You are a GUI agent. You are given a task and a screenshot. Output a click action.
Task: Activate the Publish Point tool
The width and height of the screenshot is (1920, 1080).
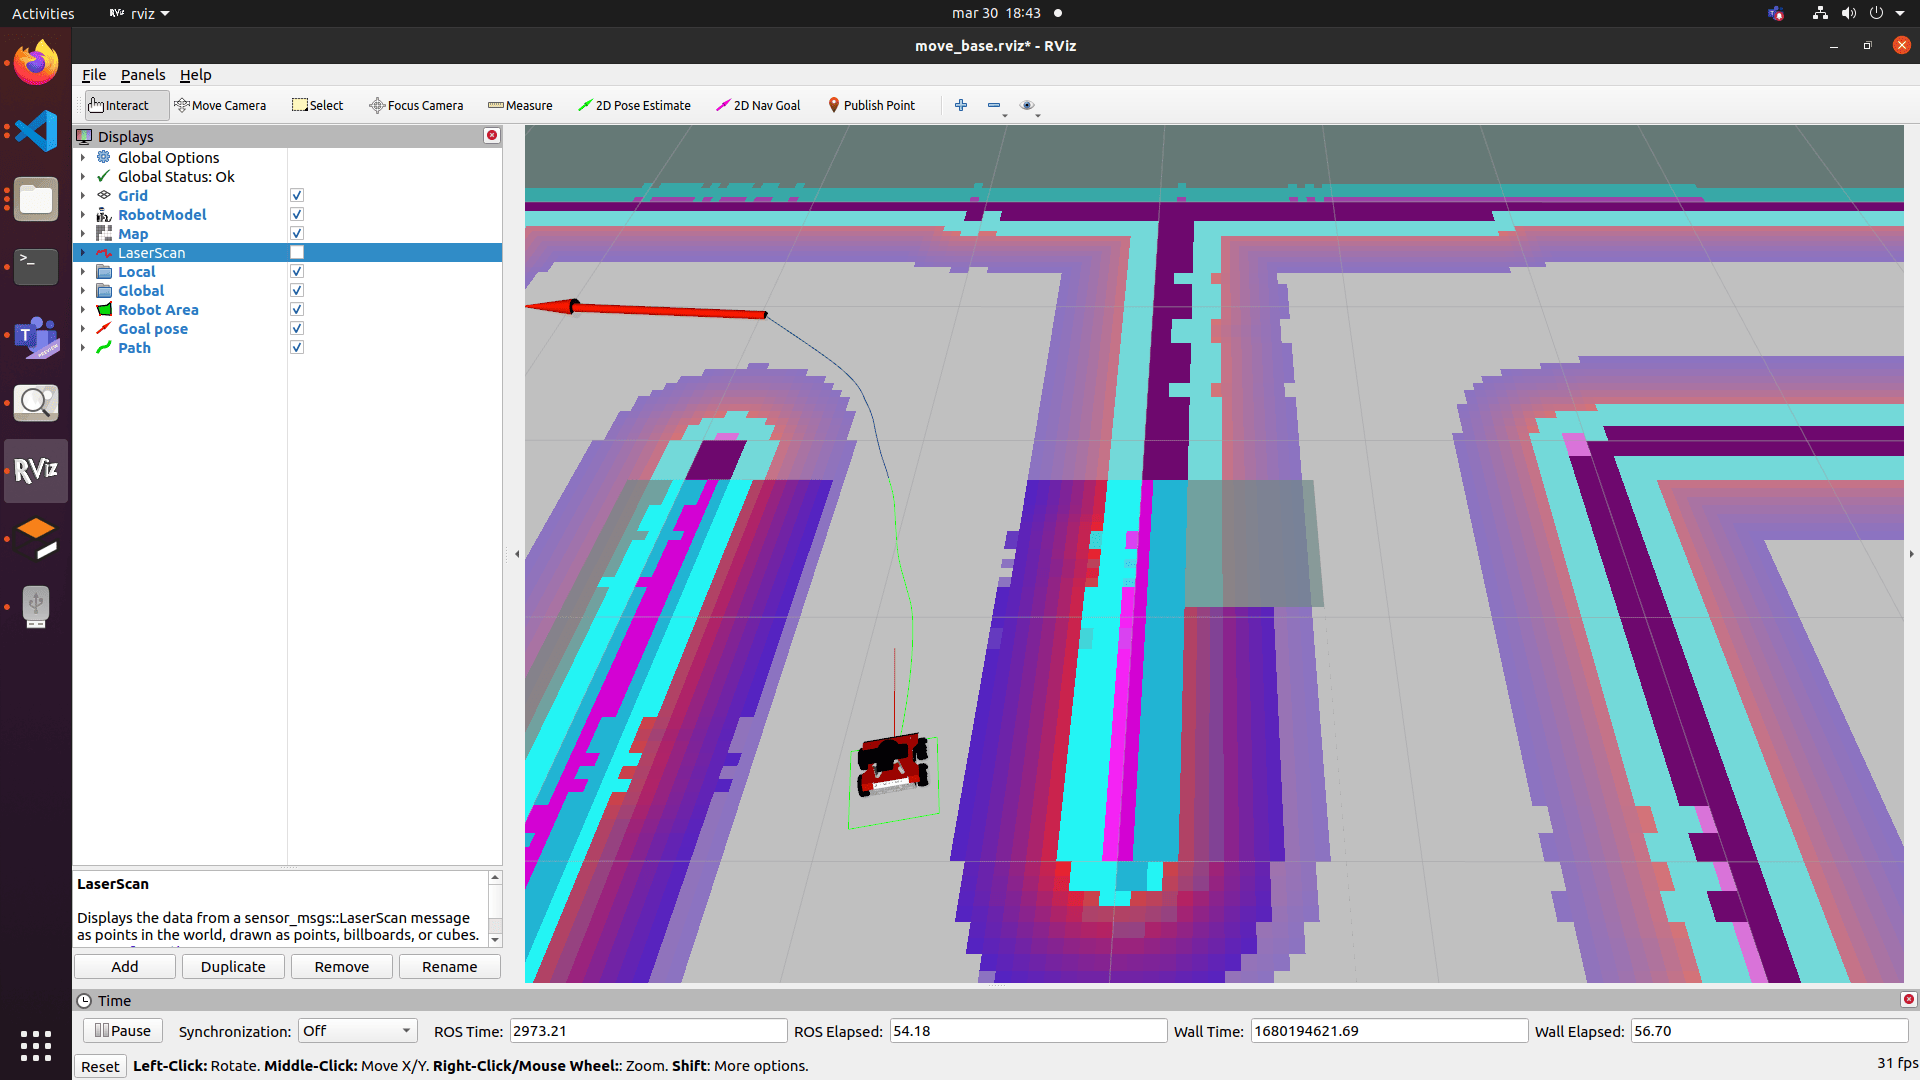871,105
